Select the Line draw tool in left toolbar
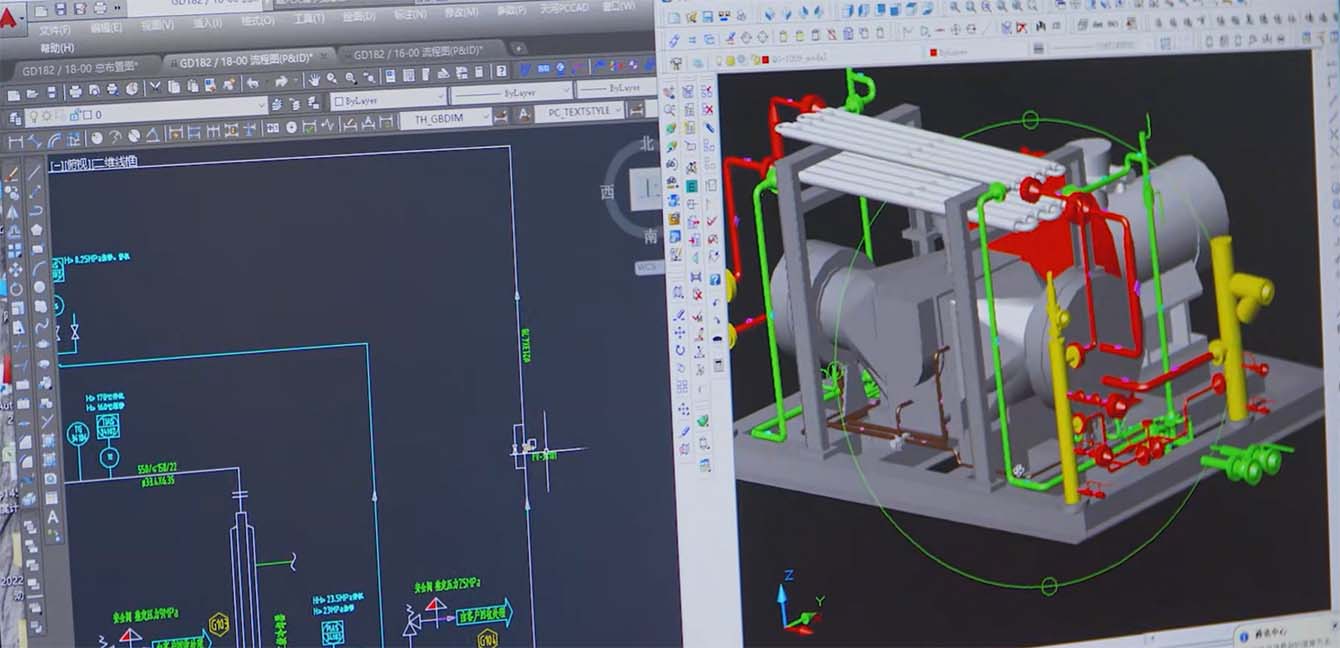Viewport: 1340px width, 648px height. [33, 172]
